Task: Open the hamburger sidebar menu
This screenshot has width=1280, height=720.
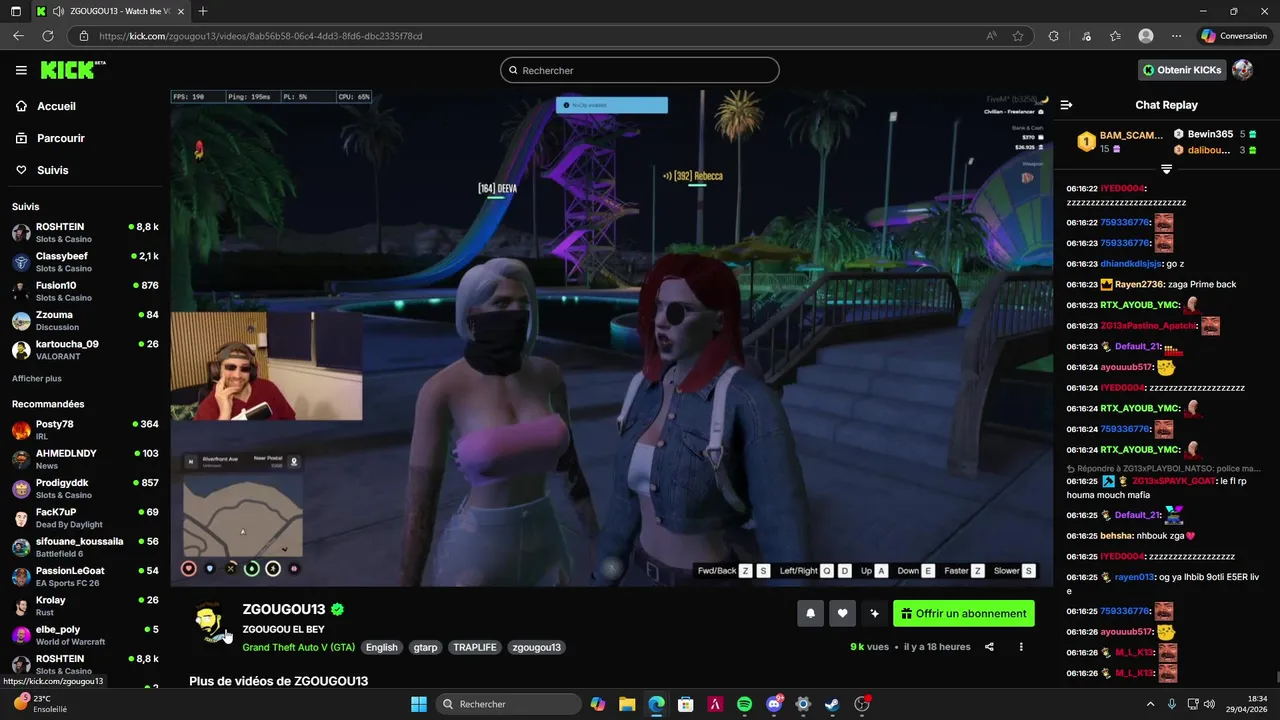Action: point(21,70)
